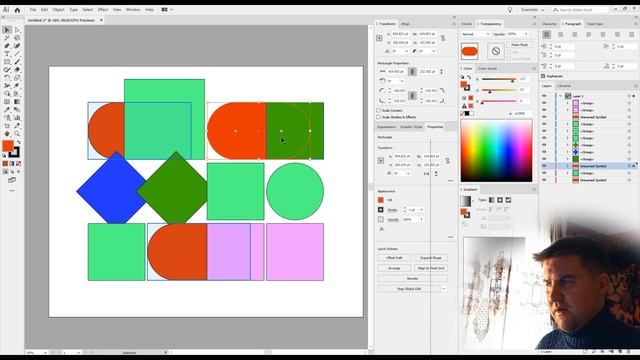This screenshot has height=360, width=640.
Task: Open the Arrange Documents dropdown
Action: pos(167,10)
